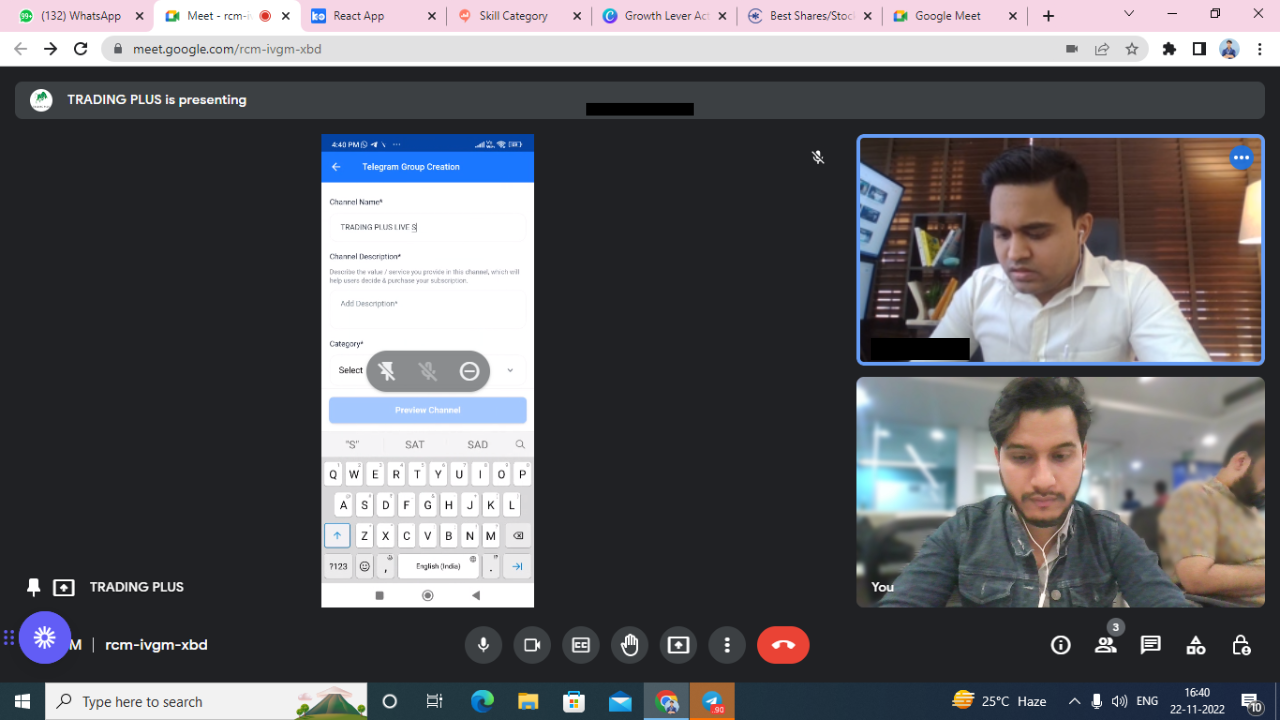Click Windows taskbar search box
Screen dimensions: 1280x720
pos(206,702)
